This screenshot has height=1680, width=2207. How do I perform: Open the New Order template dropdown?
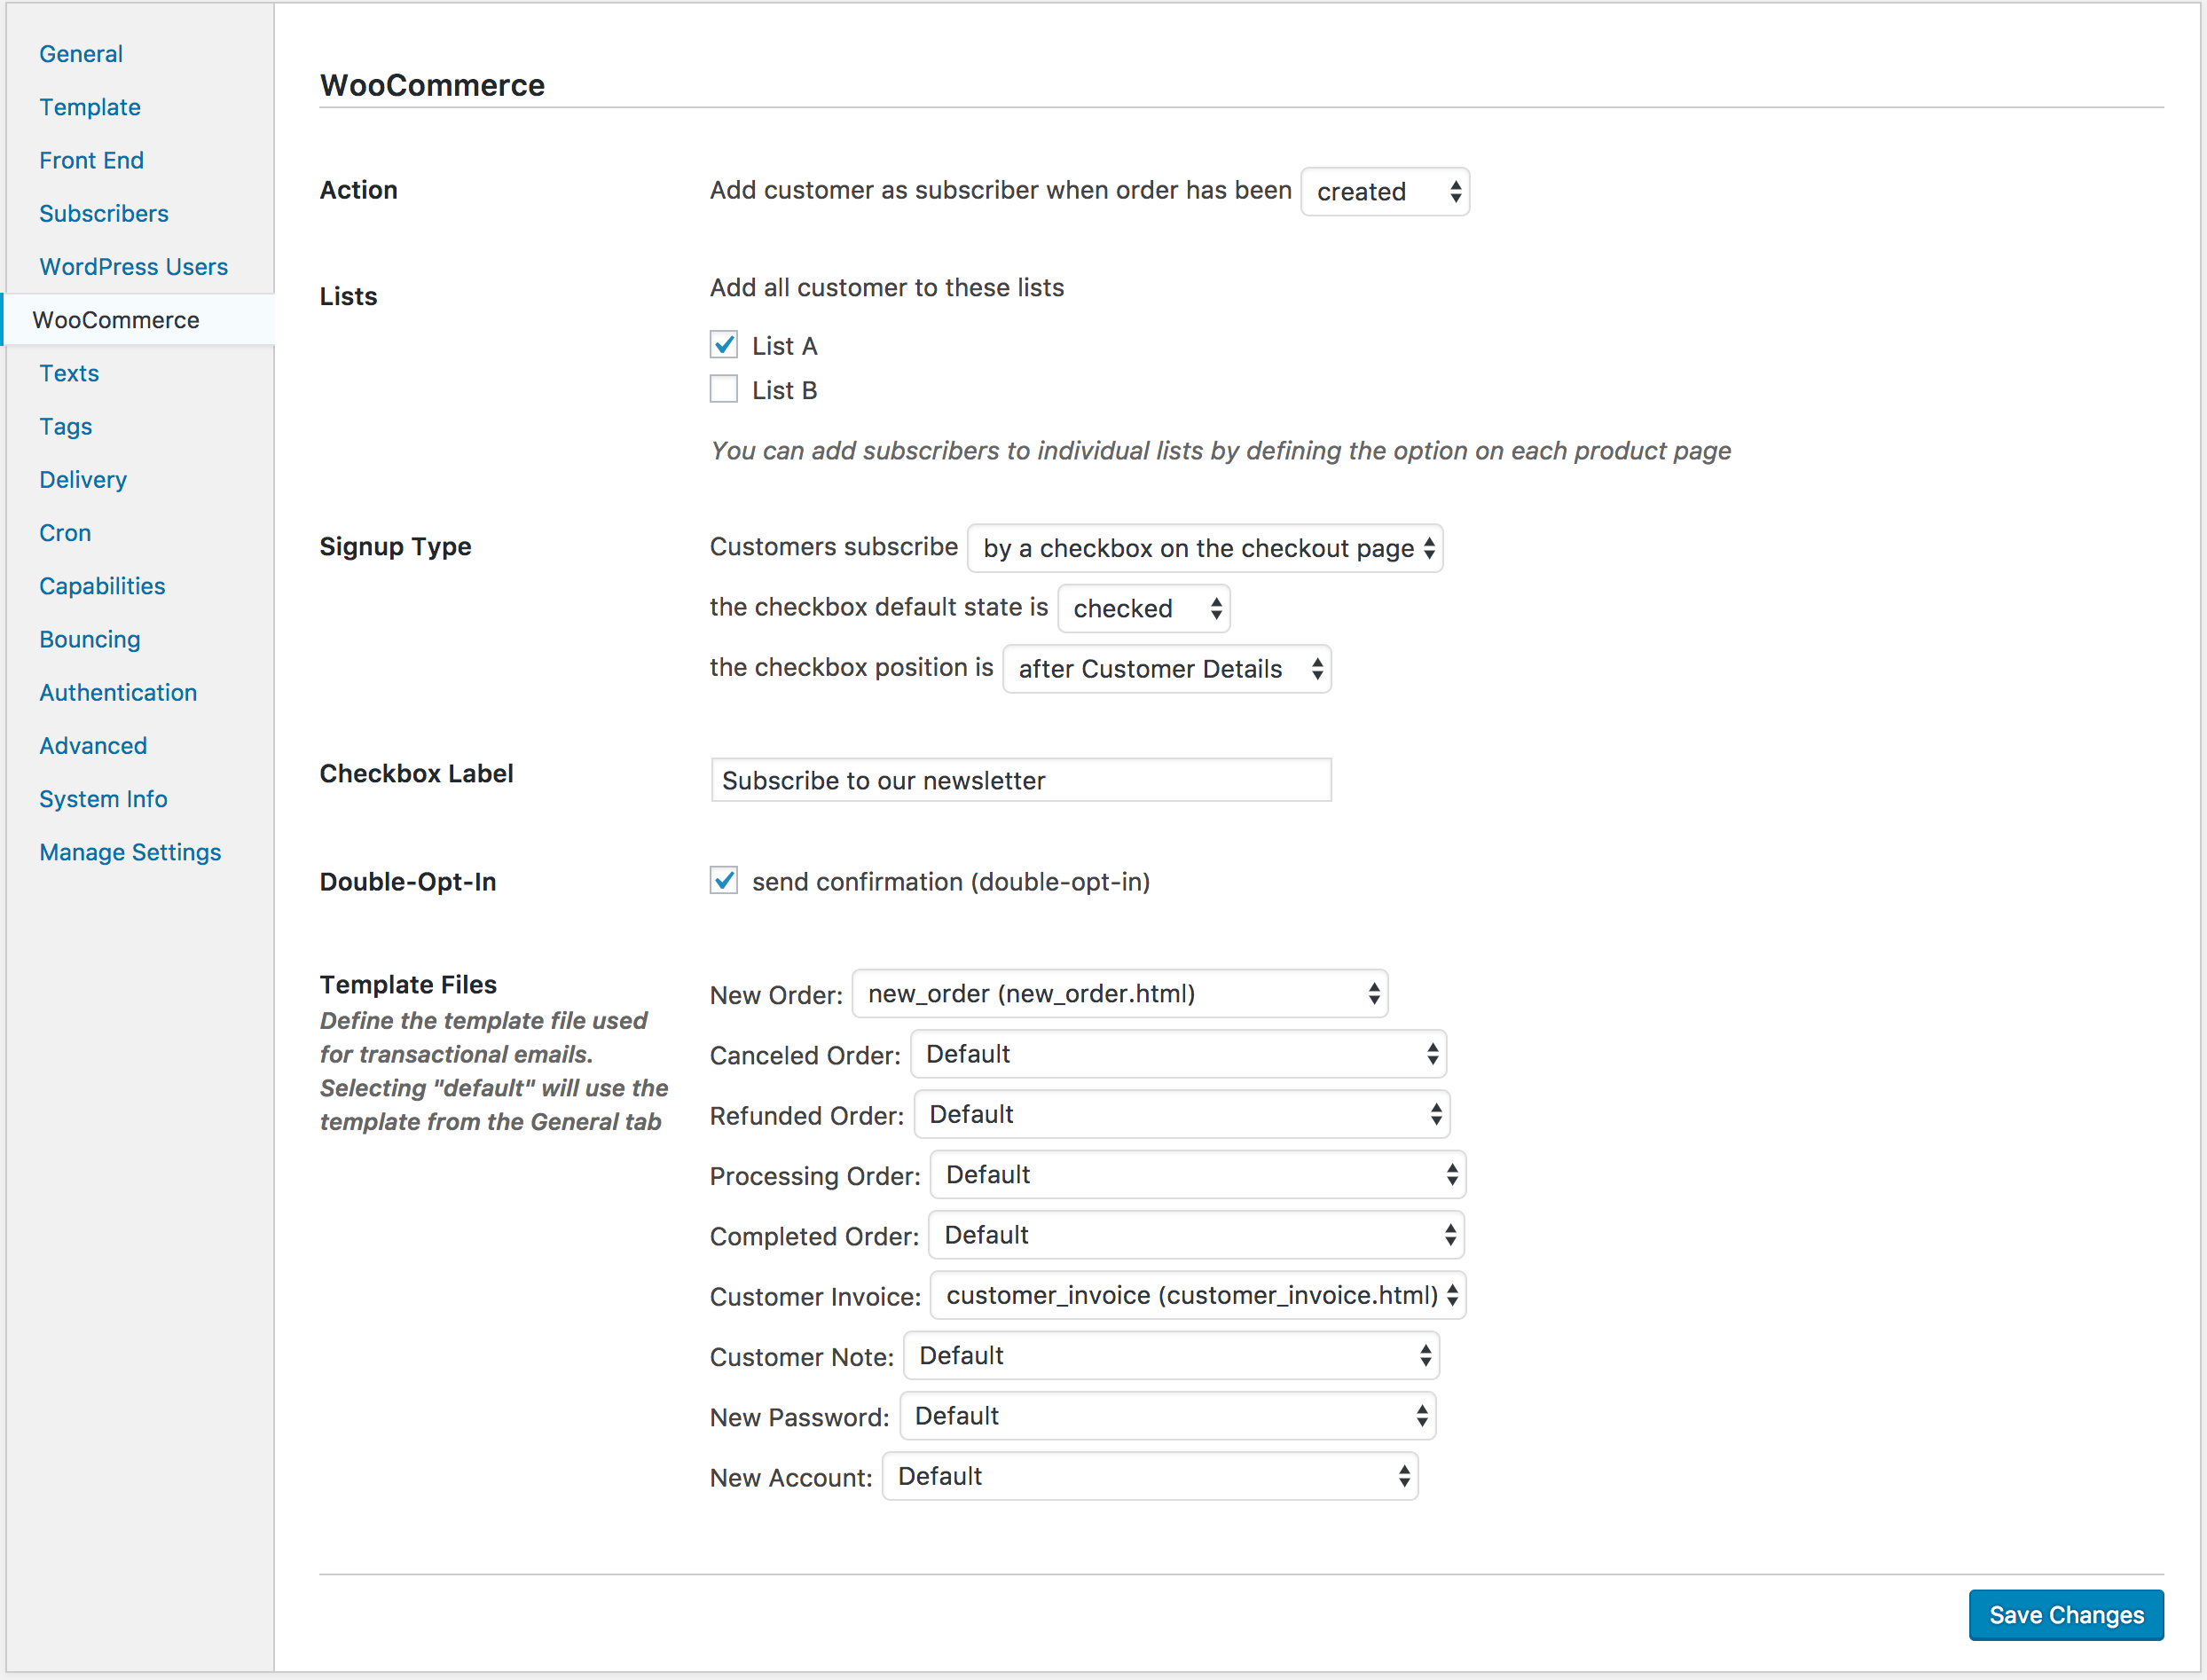pyautogui.click(x=1120, y=993)
